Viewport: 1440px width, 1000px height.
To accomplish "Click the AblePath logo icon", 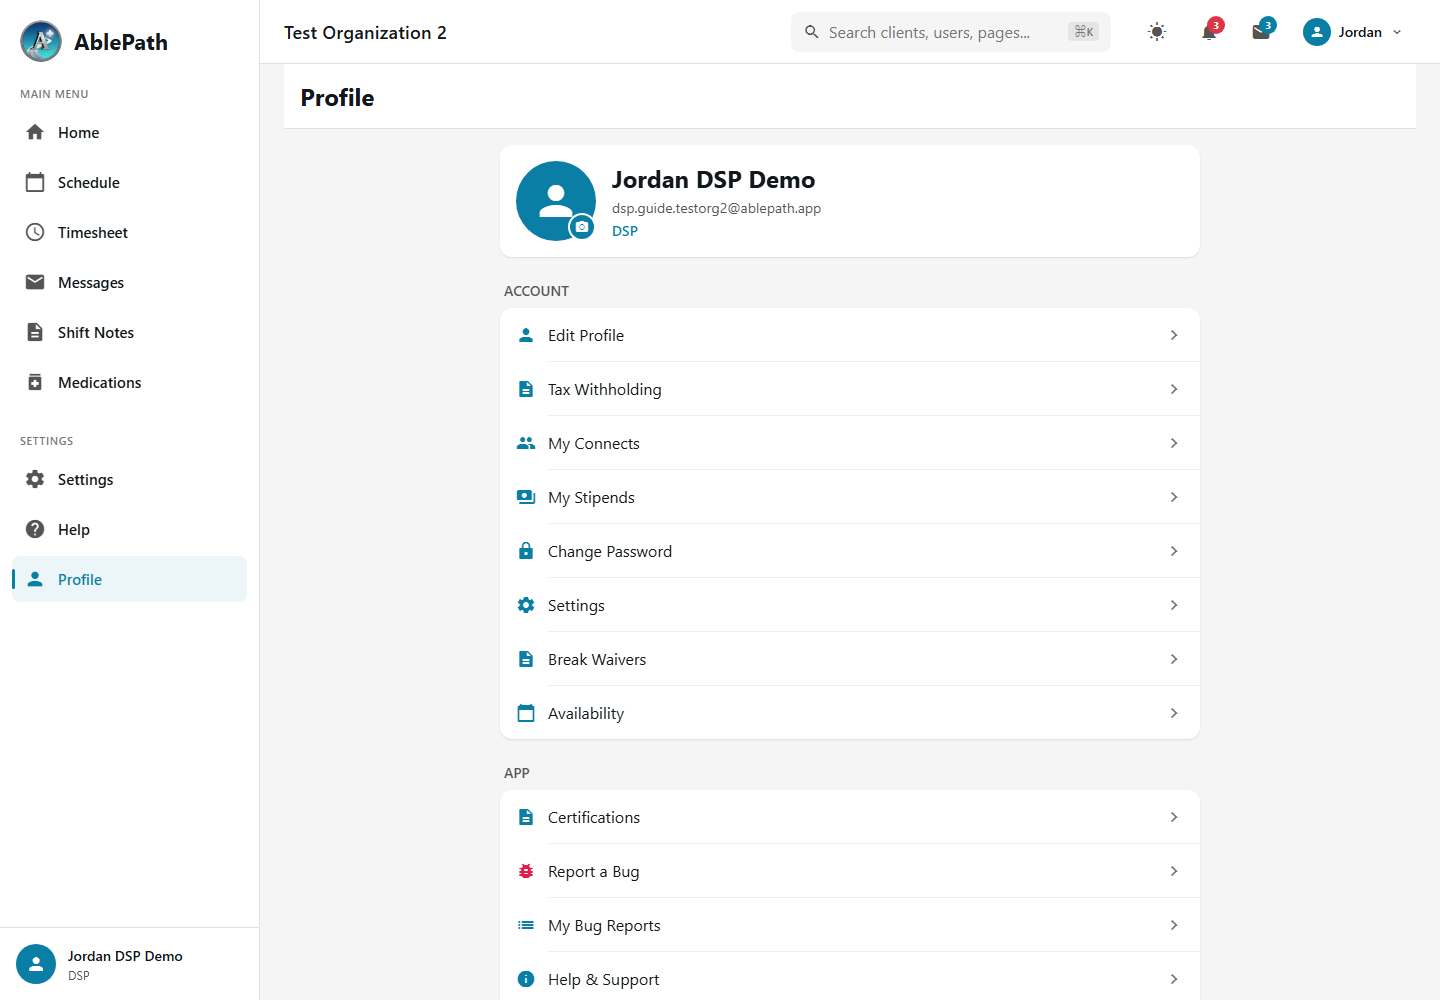I will 41,41.
